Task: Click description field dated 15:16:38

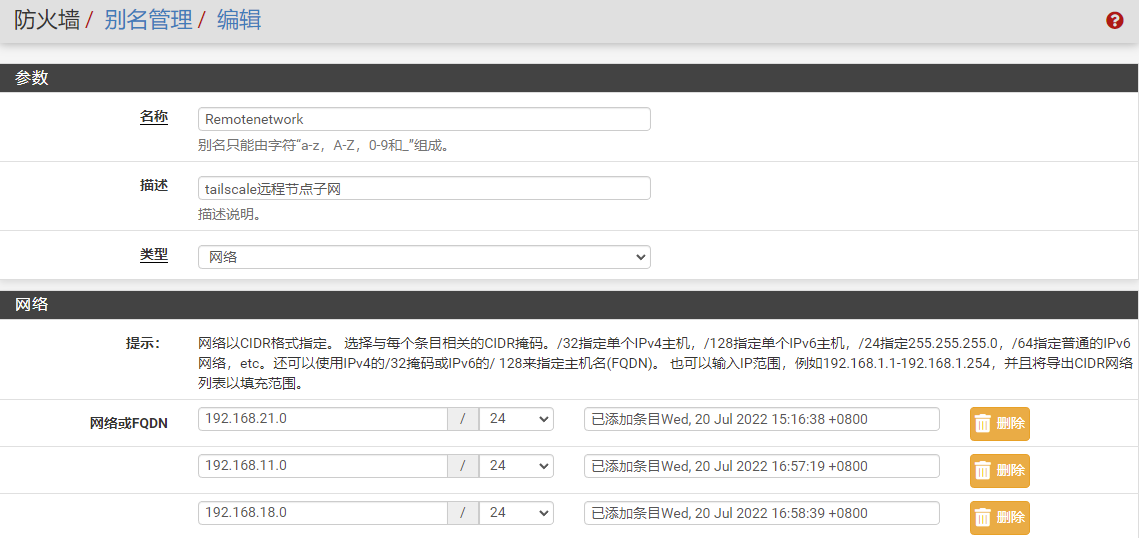Action: (761, 419)
